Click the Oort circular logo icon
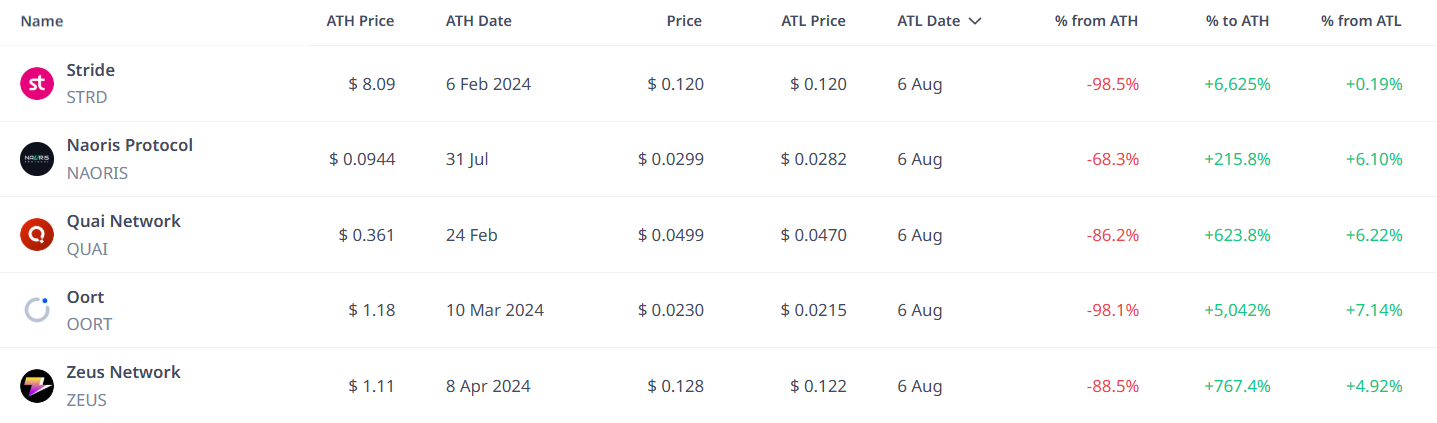 [x=37, y=310]
